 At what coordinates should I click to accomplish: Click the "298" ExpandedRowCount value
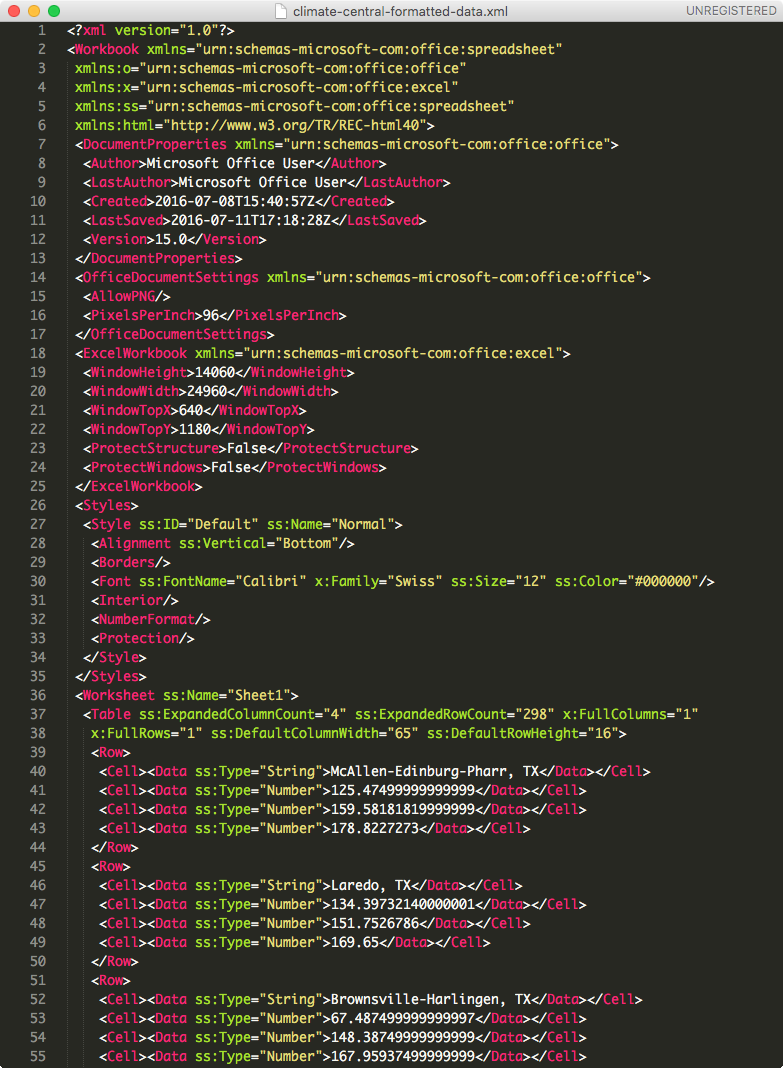coord(534,714)
